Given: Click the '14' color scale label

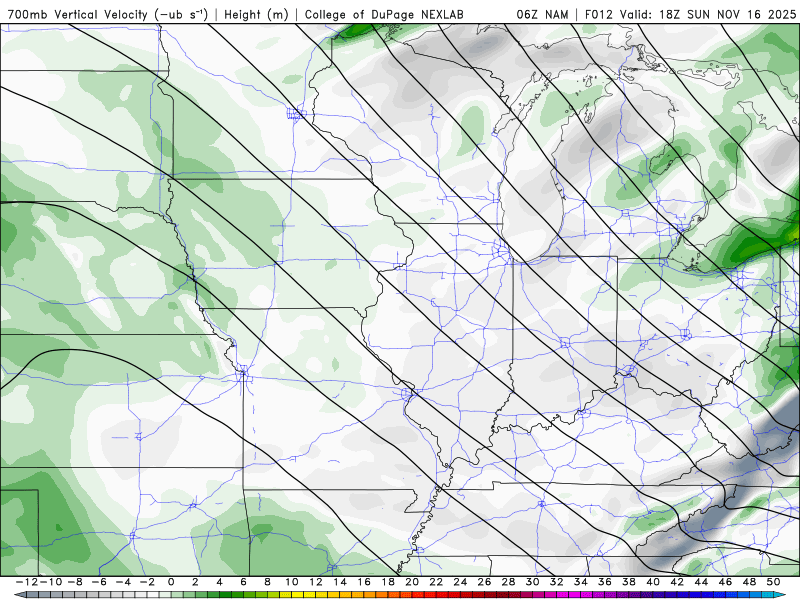Looking at the screenshot, I should coord(340,582).
